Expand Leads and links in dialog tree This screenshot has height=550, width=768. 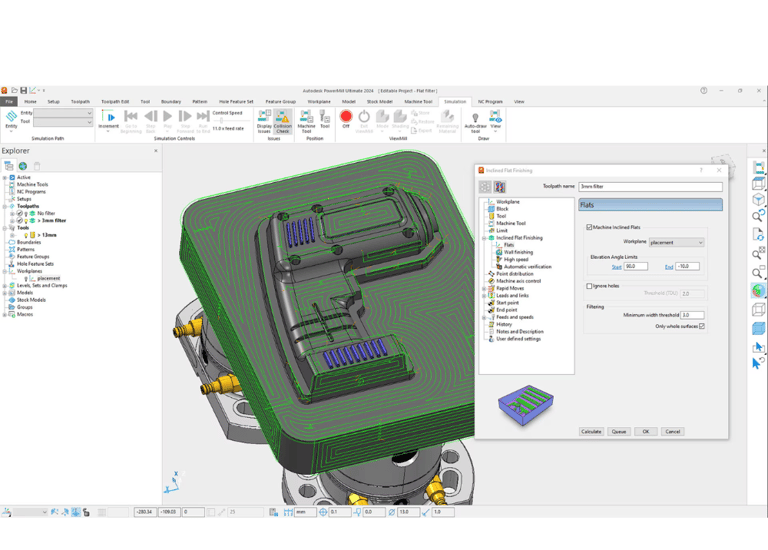(484, 296)
